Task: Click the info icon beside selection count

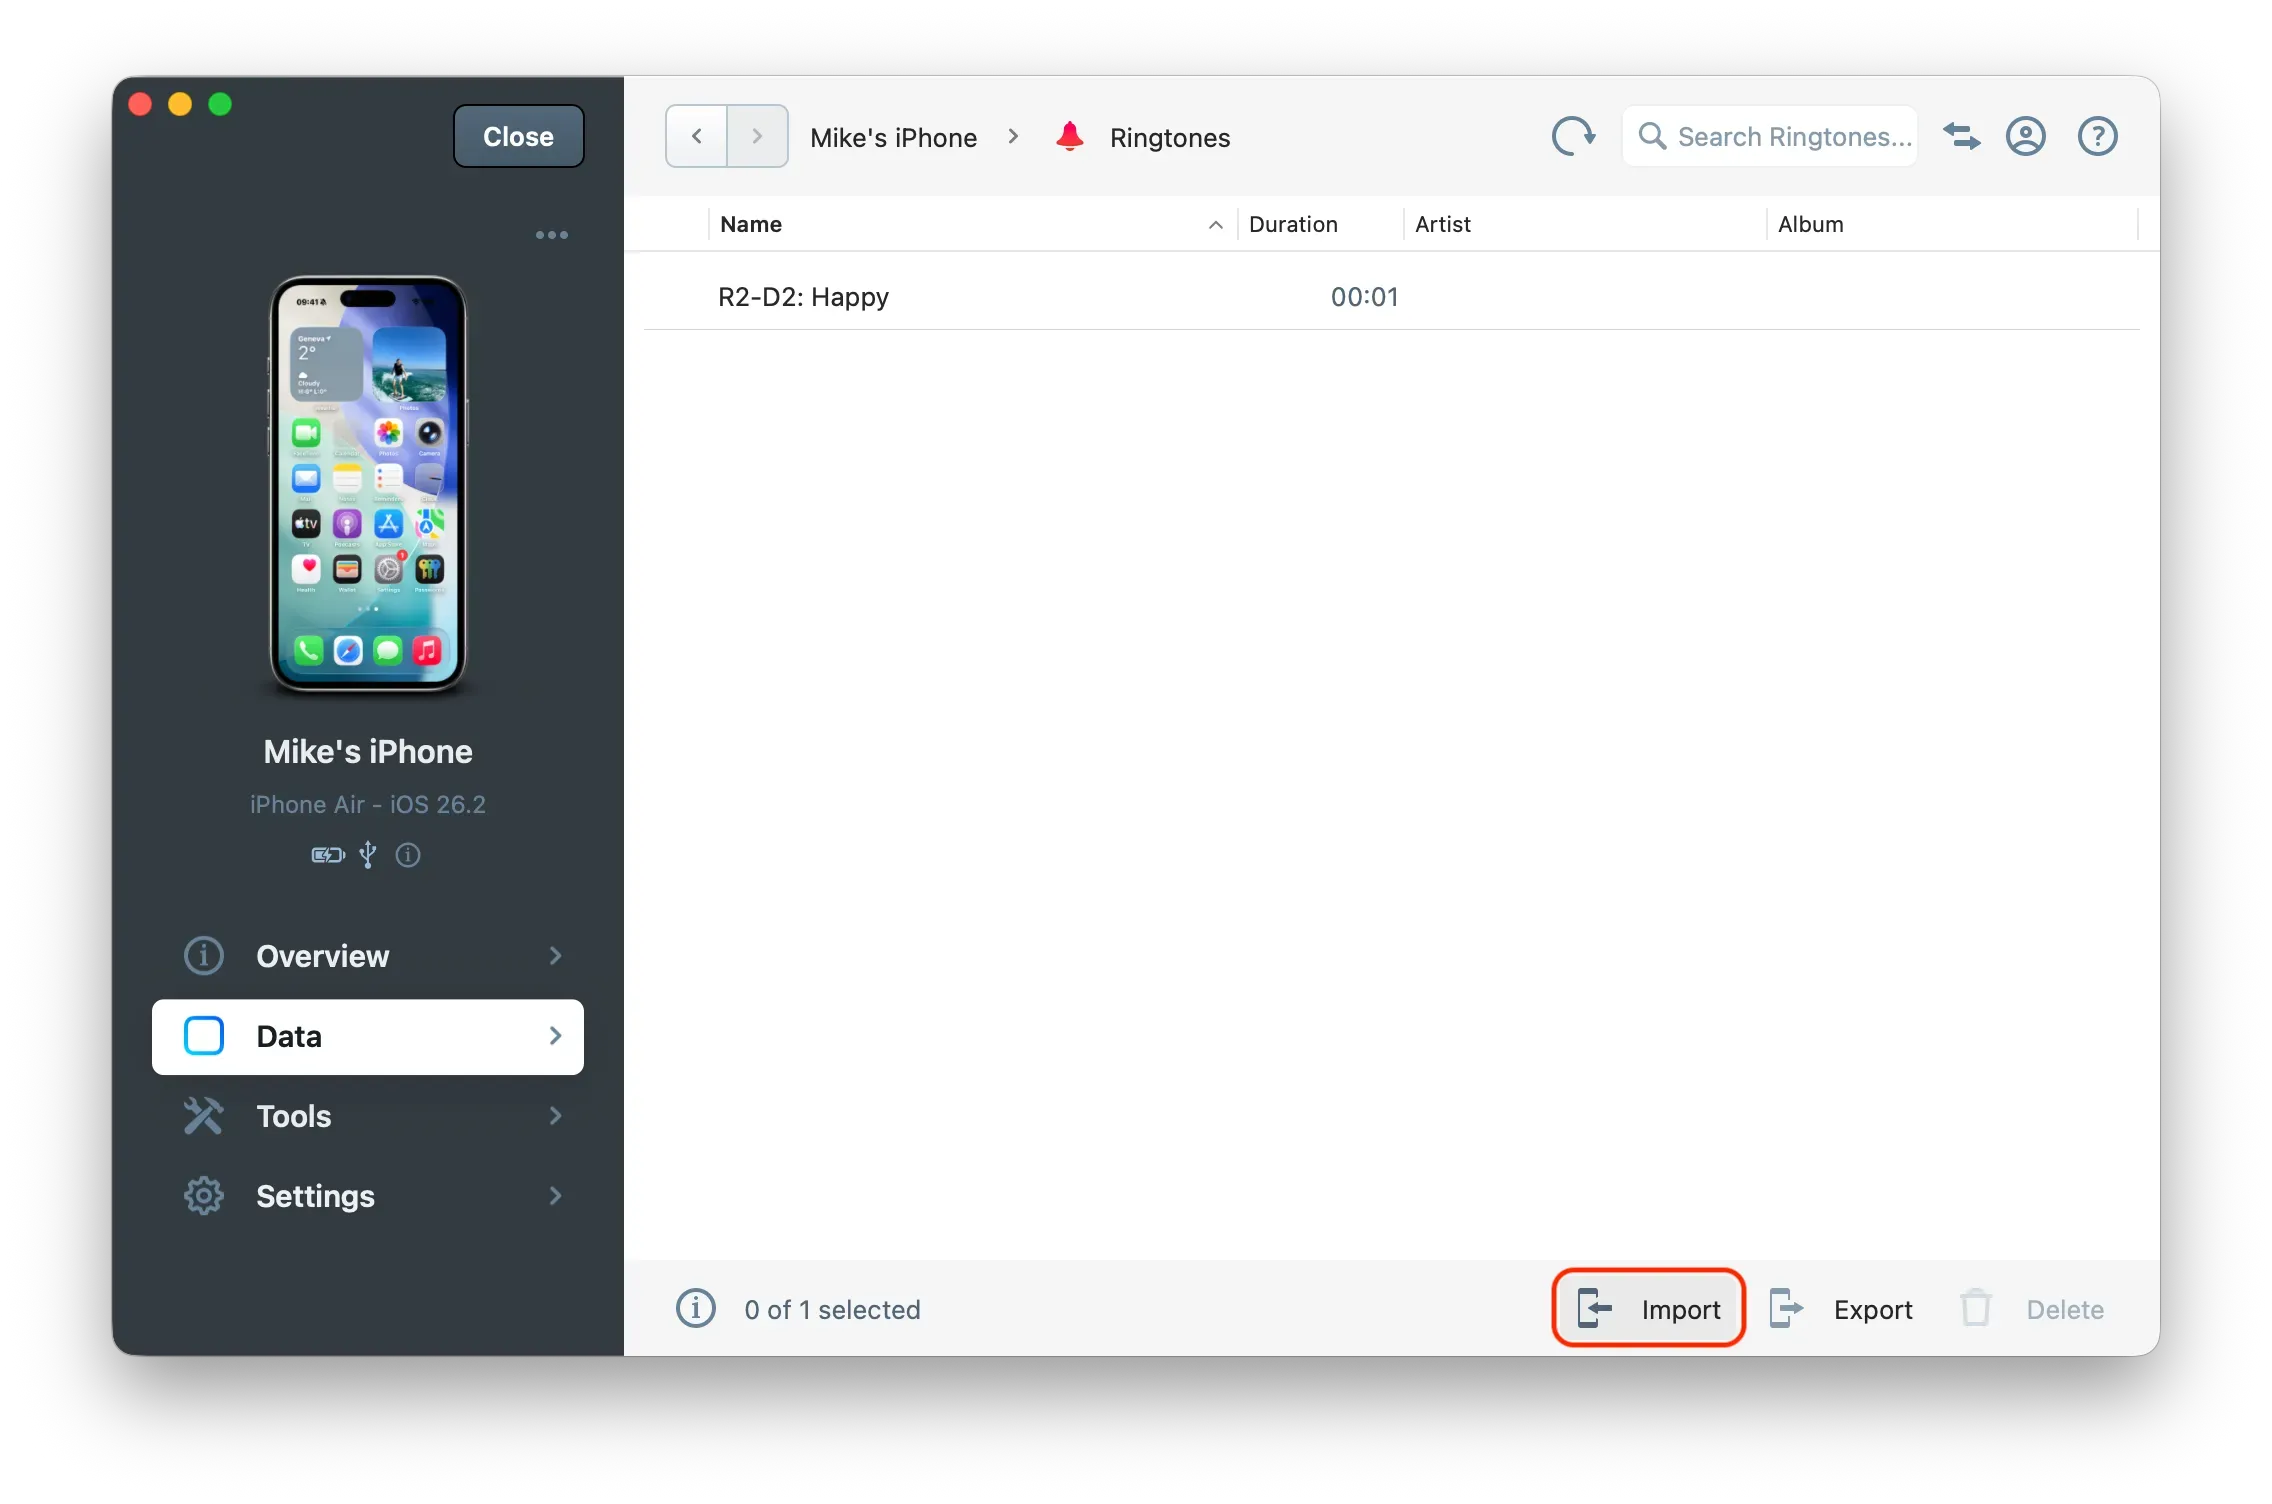Action: (695, 1309)
